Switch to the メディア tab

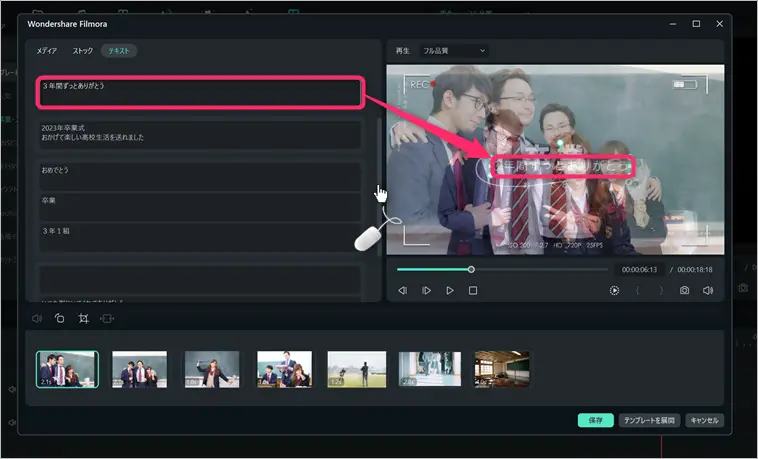click(x=47, y=51)
